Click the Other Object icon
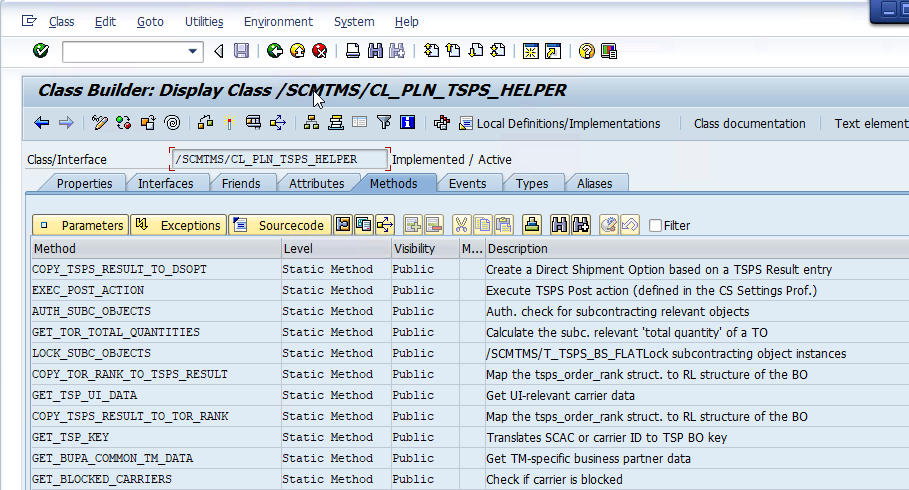The width and height of the screenshot is (909, 490). [148, 123]
